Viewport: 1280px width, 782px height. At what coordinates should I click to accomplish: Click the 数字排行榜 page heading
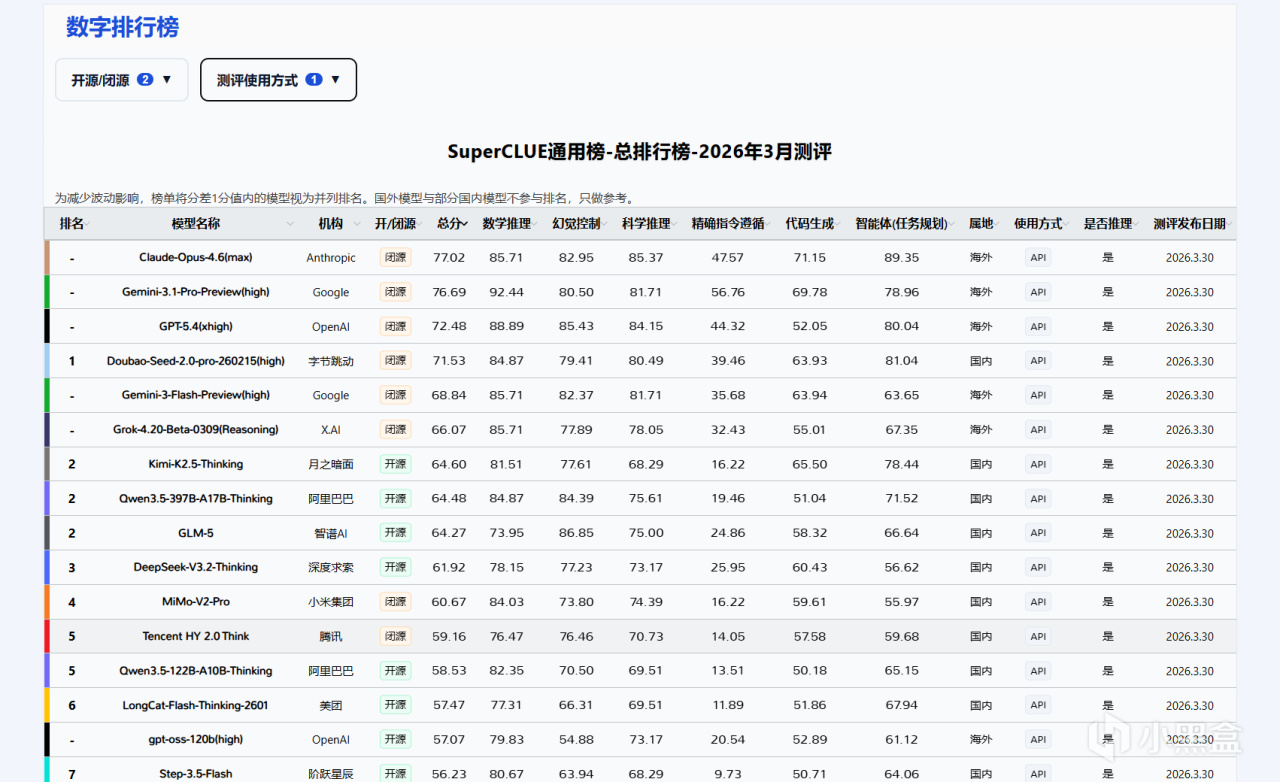123,27
